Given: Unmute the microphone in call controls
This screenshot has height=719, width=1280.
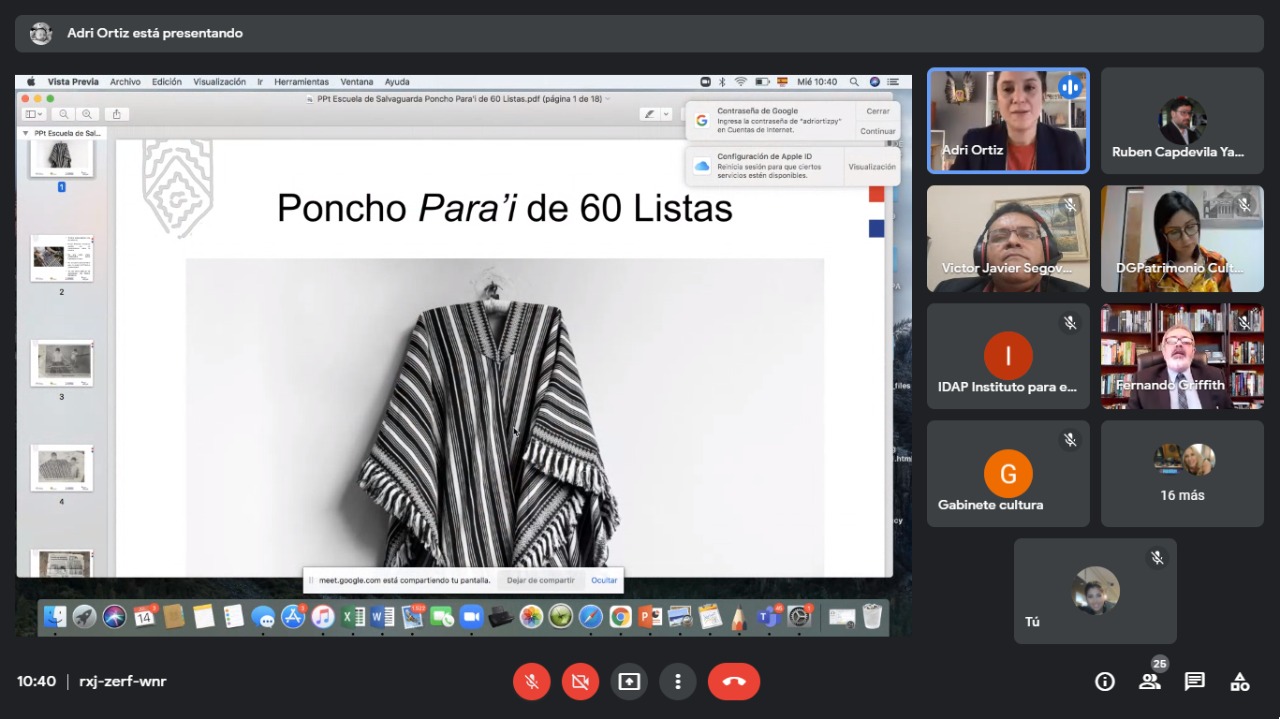Looking at the screenshot, I should [x=532, y=682].
